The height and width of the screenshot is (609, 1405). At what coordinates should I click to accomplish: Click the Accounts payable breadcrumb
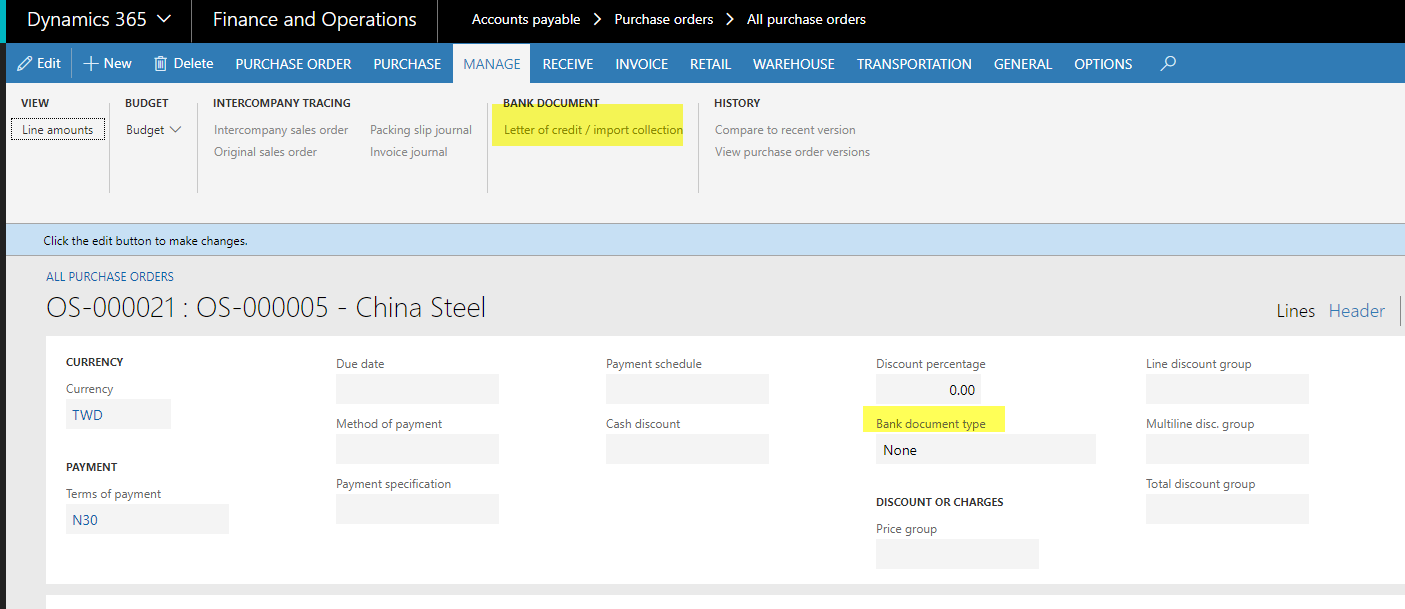coord(526,19)
